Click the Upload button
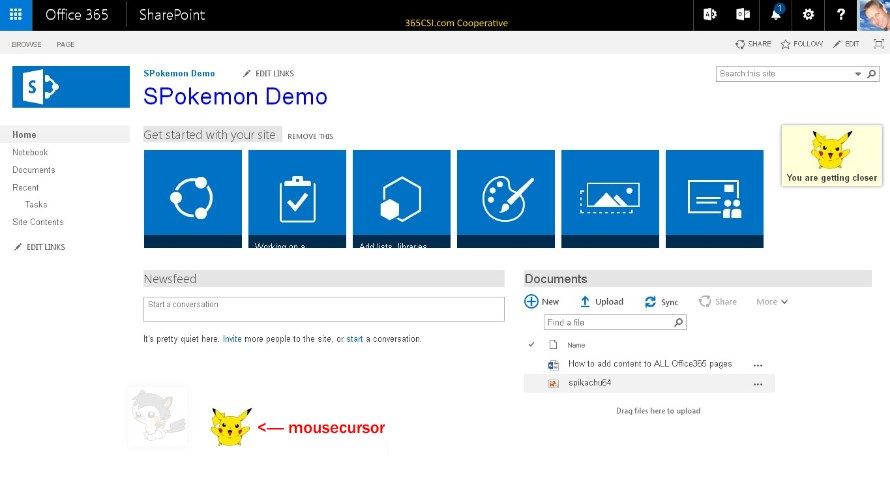890x493 pixels. pos(602,302)
